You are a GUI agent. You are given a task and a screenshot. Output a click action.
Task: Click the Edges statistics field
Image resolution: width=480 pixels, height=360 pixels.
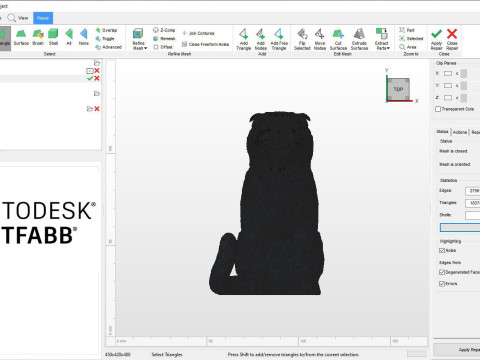(473, 191)
